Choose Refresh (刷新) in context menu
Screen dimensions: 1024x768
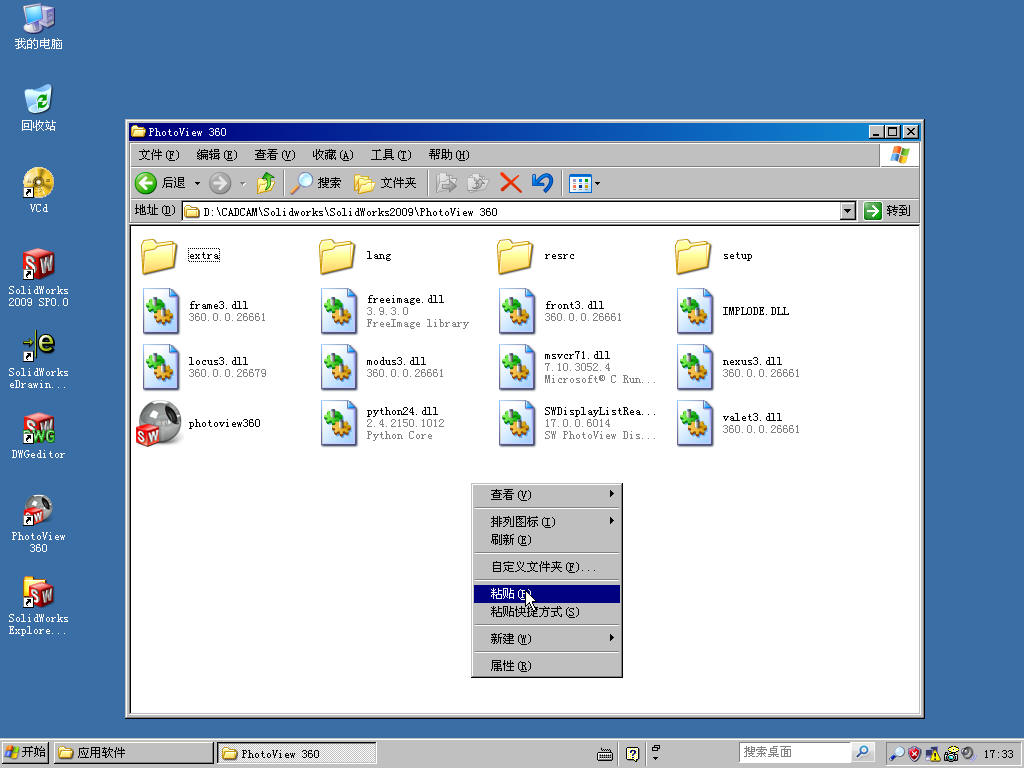click(x=547, y=539)
